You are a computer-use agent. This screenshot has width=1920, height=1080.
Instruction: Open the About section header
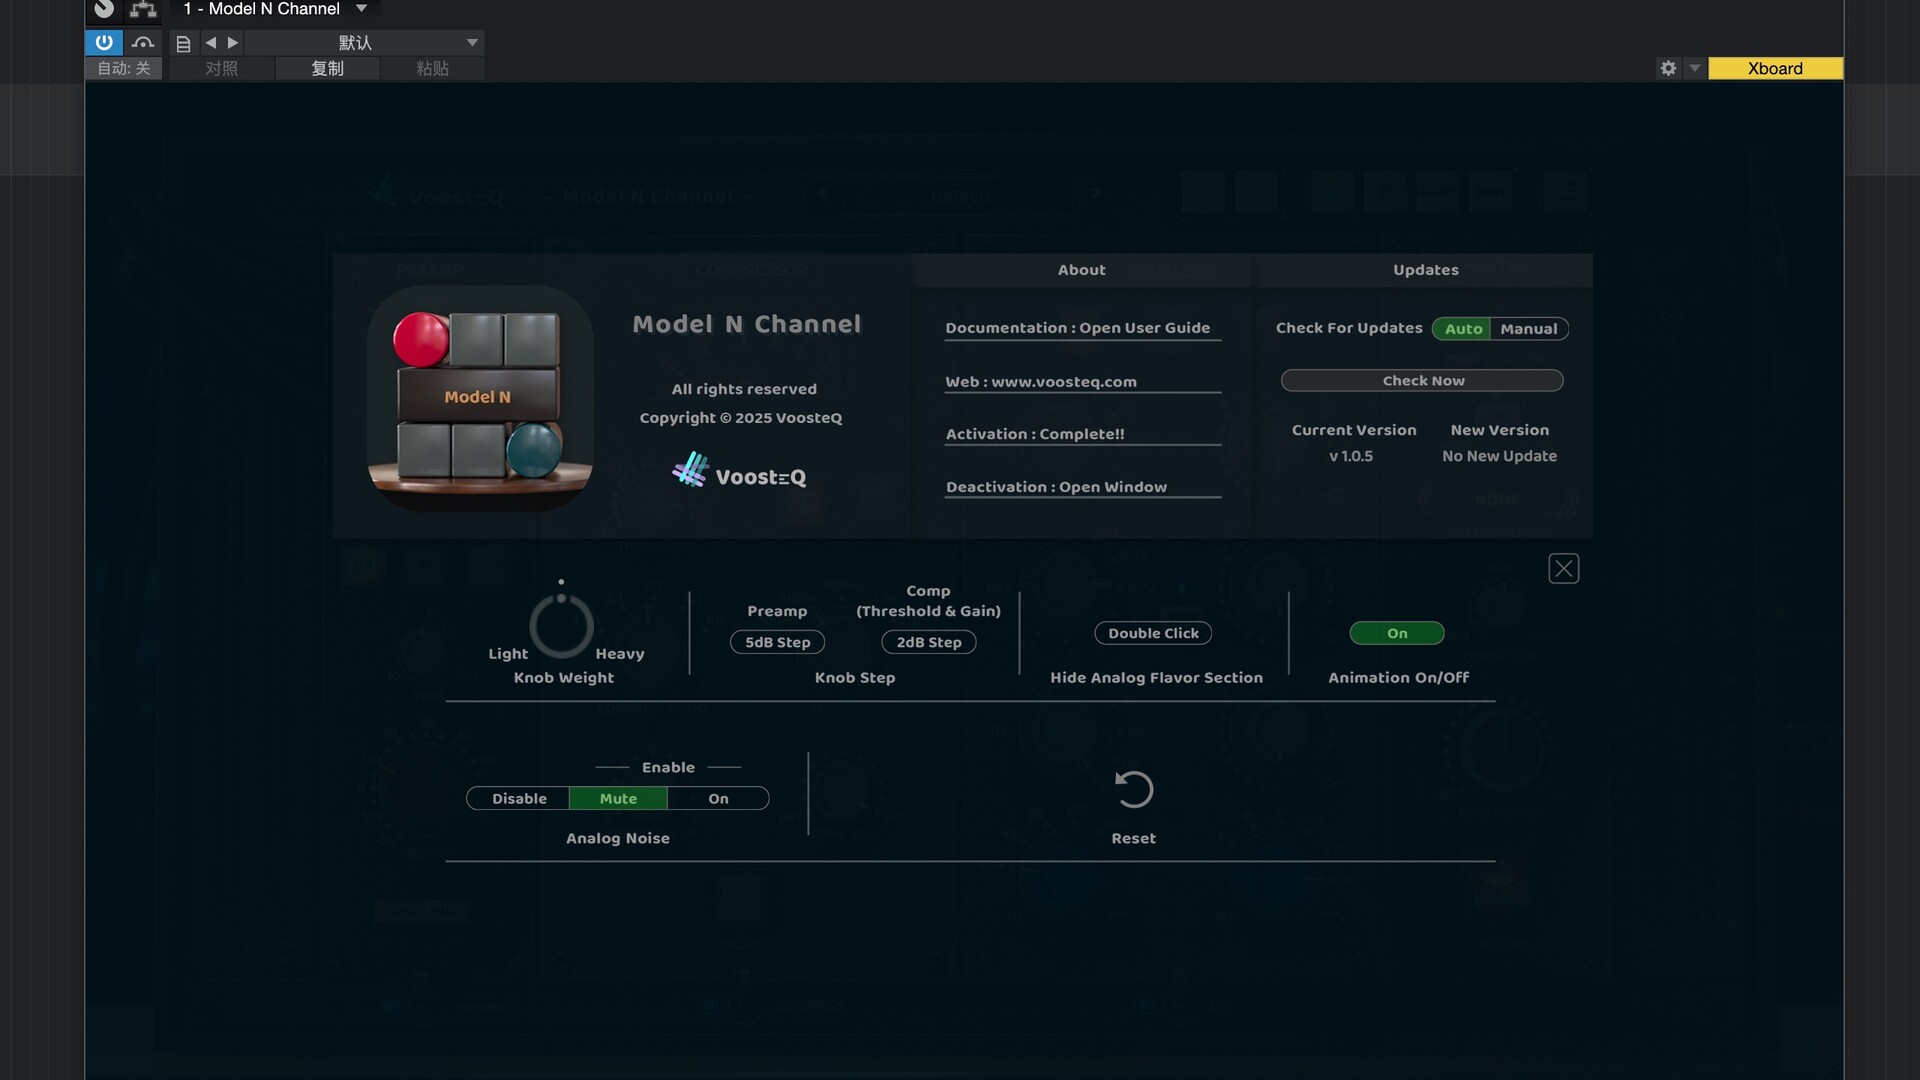1081,270
